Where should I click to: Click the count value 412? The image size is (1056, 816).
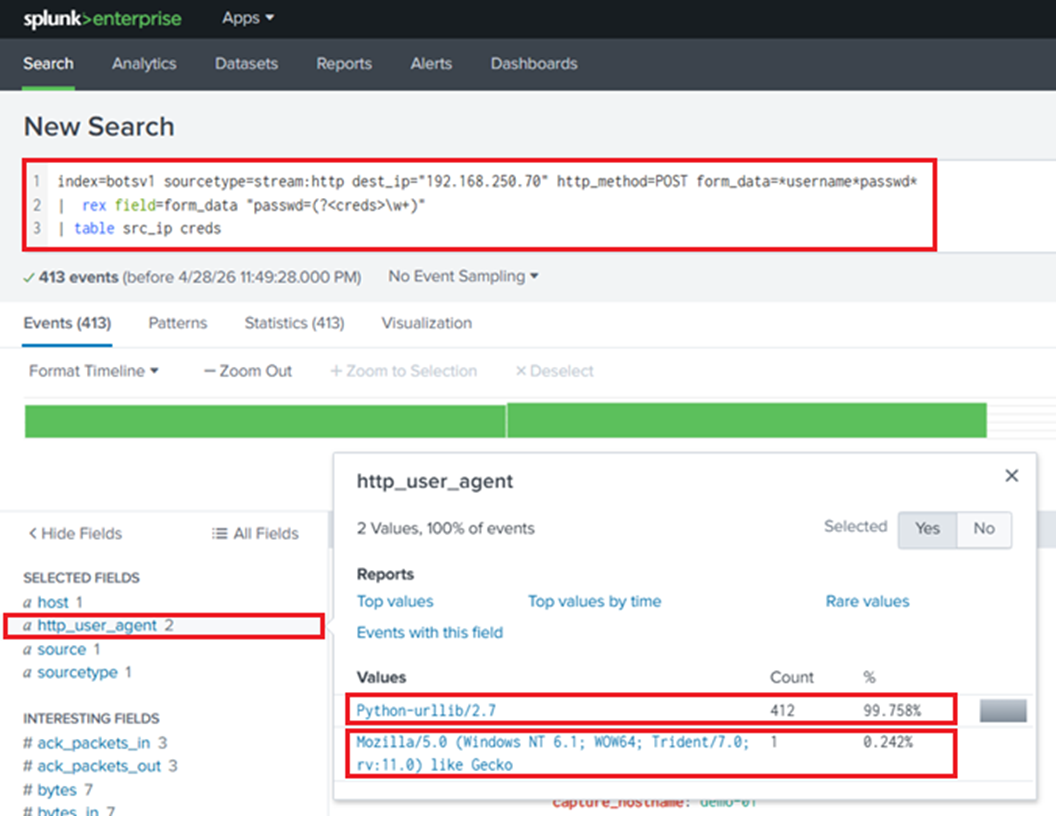click(x=783, y=710)
